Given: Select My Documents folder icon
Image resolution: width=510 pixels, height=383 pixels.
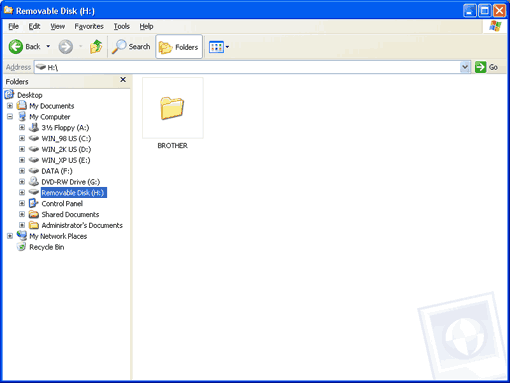Looking at the screenshot, I should coord(22,106).
